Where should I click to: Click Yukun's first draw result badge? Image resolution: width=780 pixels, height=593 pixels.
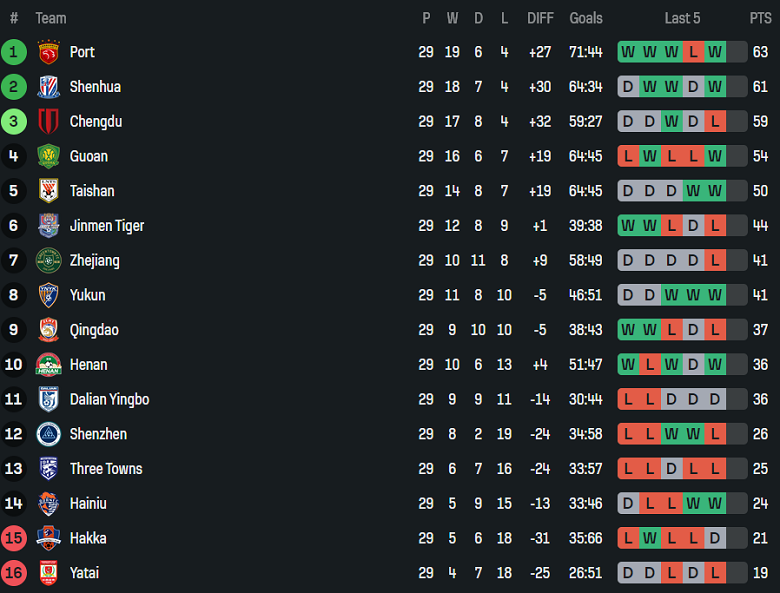pyautogui.click(x=628, y=295)
